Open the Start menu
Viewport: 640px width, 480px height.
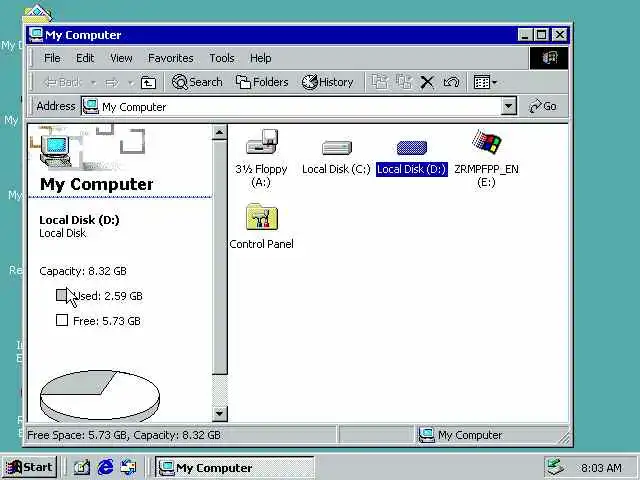pos(29,467)
